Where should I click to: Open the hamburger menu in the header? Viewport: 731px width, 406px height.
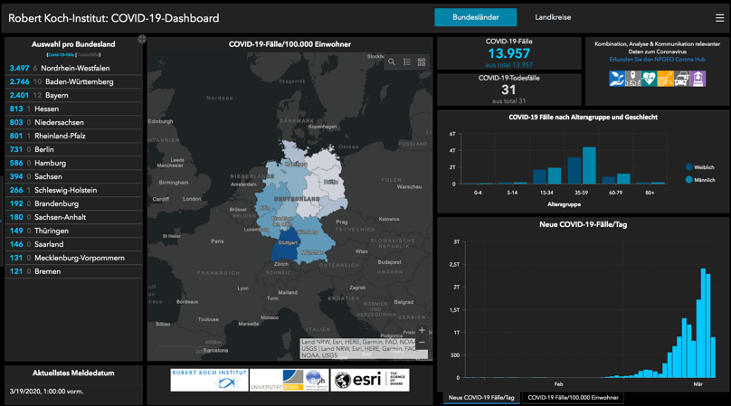tap(719, 18)
